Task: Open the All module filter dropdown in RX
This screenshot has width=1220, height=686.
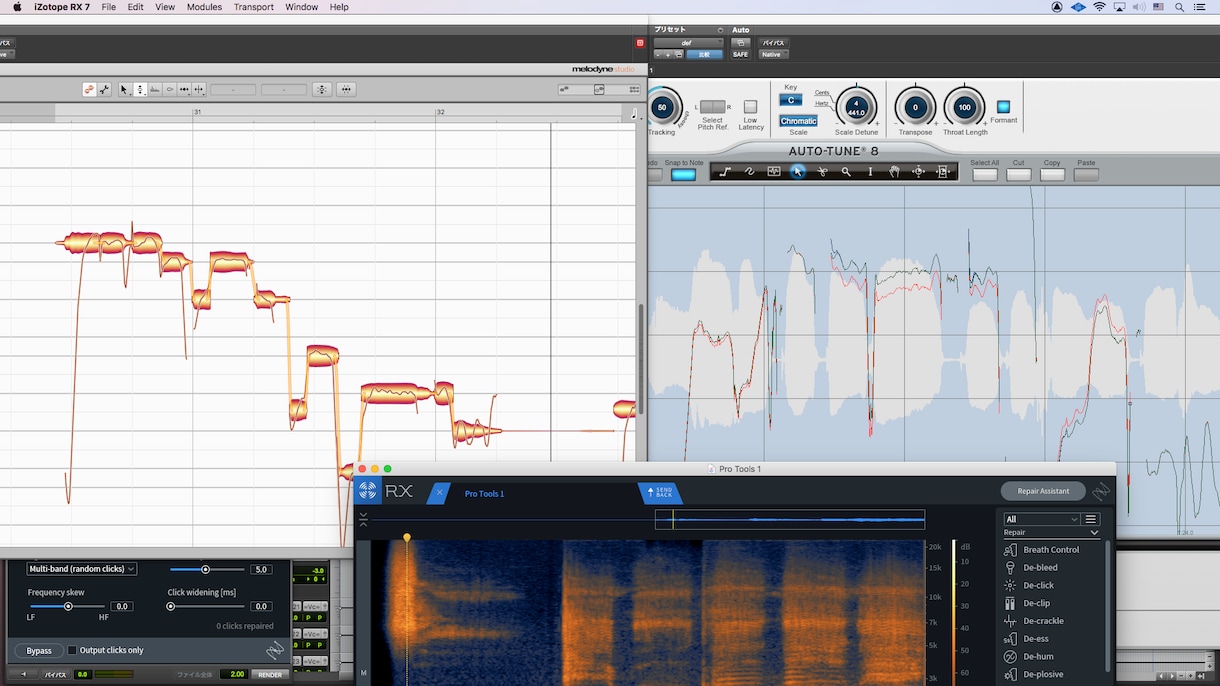Action: pos(1042,519)
